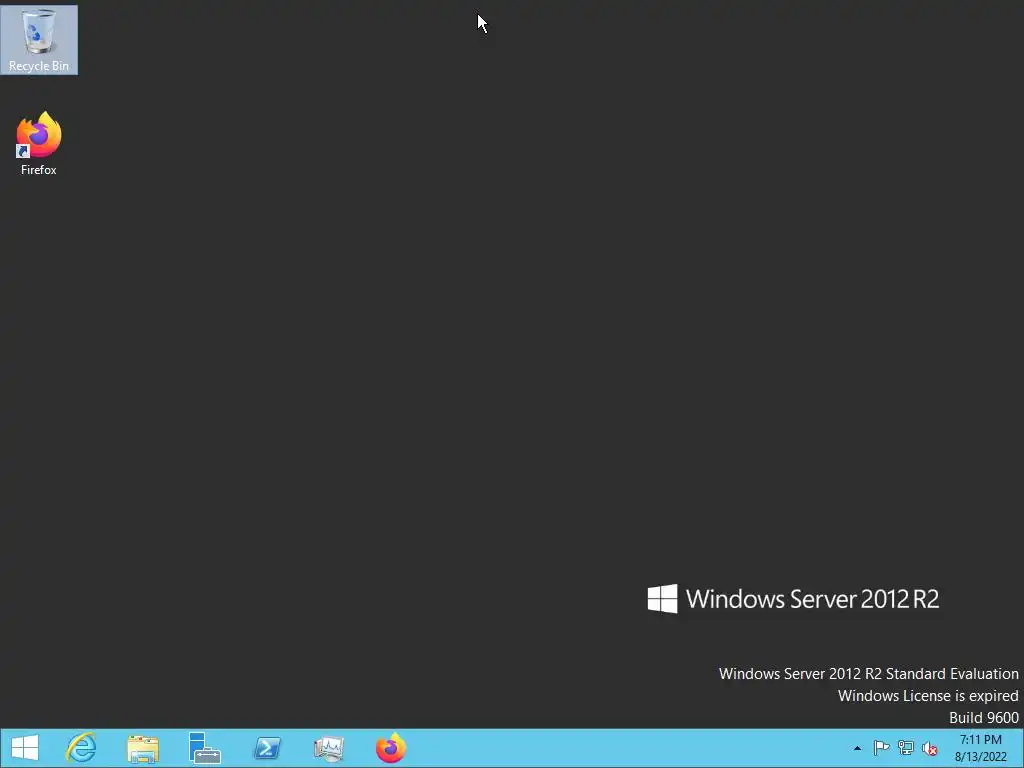
Task: Open the Windows Start button
Action: pos(25,748)
